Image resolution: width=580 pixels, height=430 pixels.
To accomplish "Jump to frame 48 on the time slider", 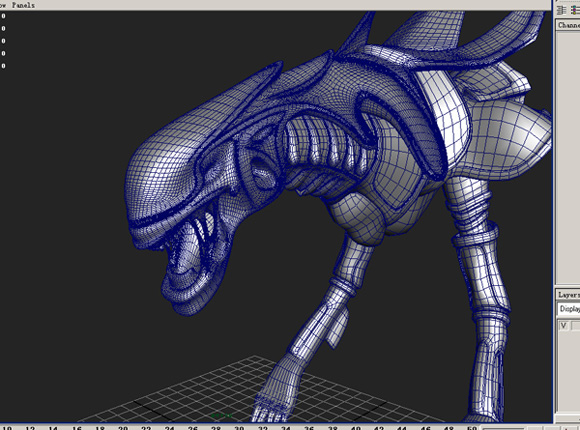I will [448, 427].
